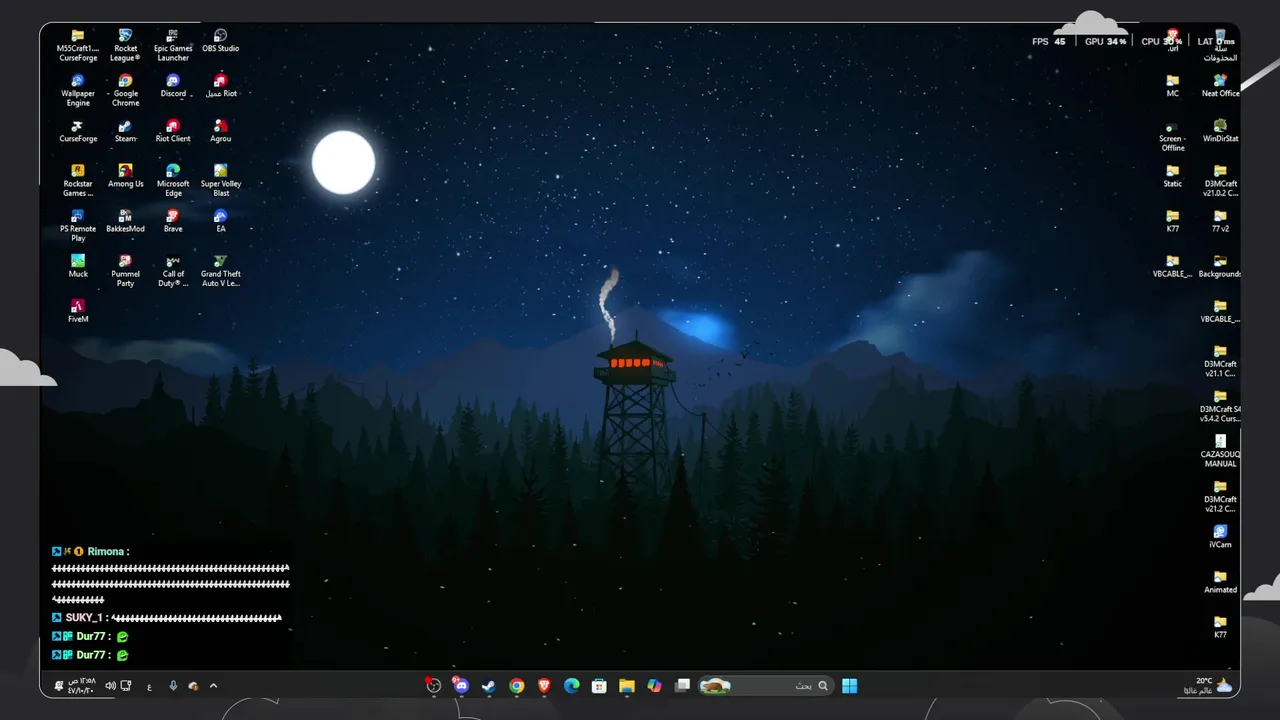Select the MC folder on desktop

click(1173, 86)
